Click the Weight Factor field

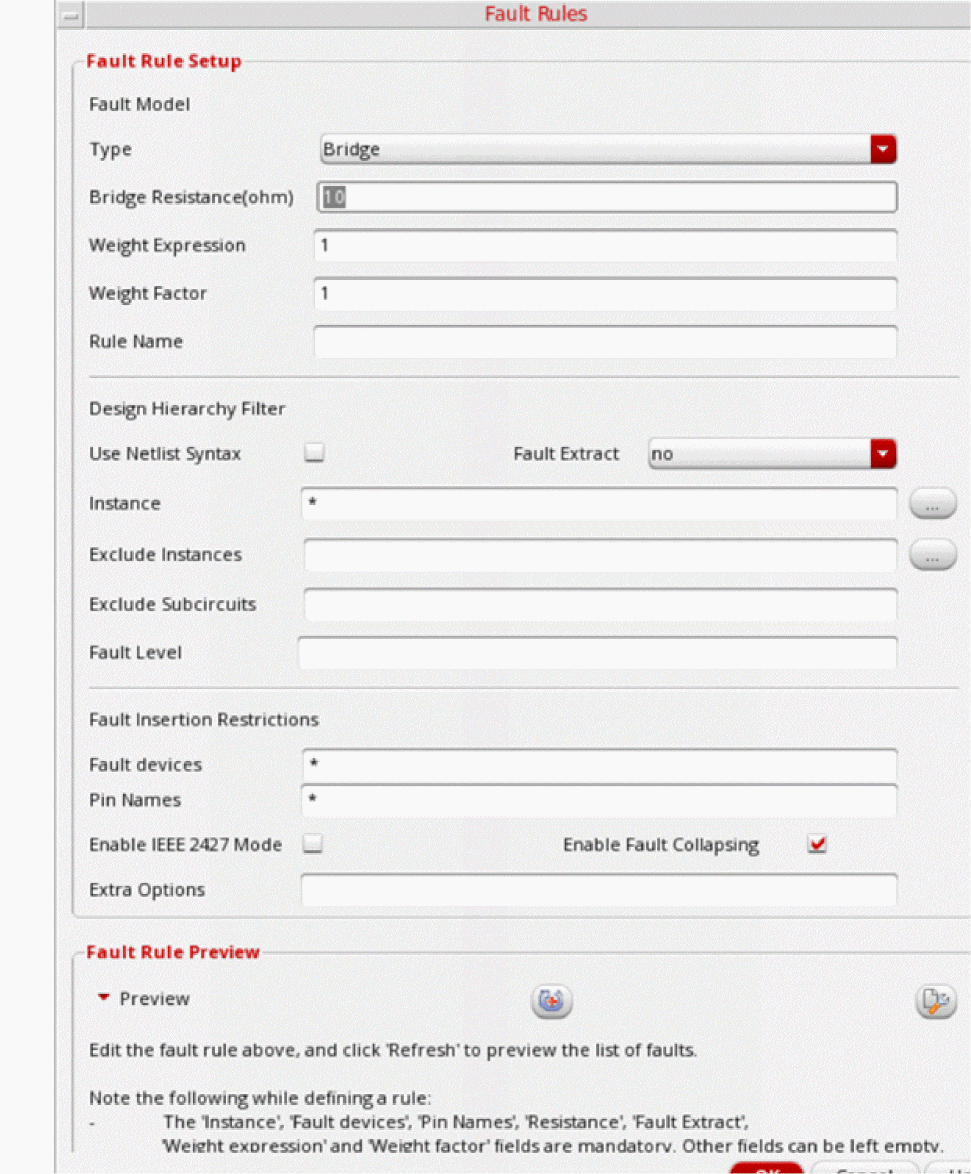pyautogui.click(x=606, y=294)
